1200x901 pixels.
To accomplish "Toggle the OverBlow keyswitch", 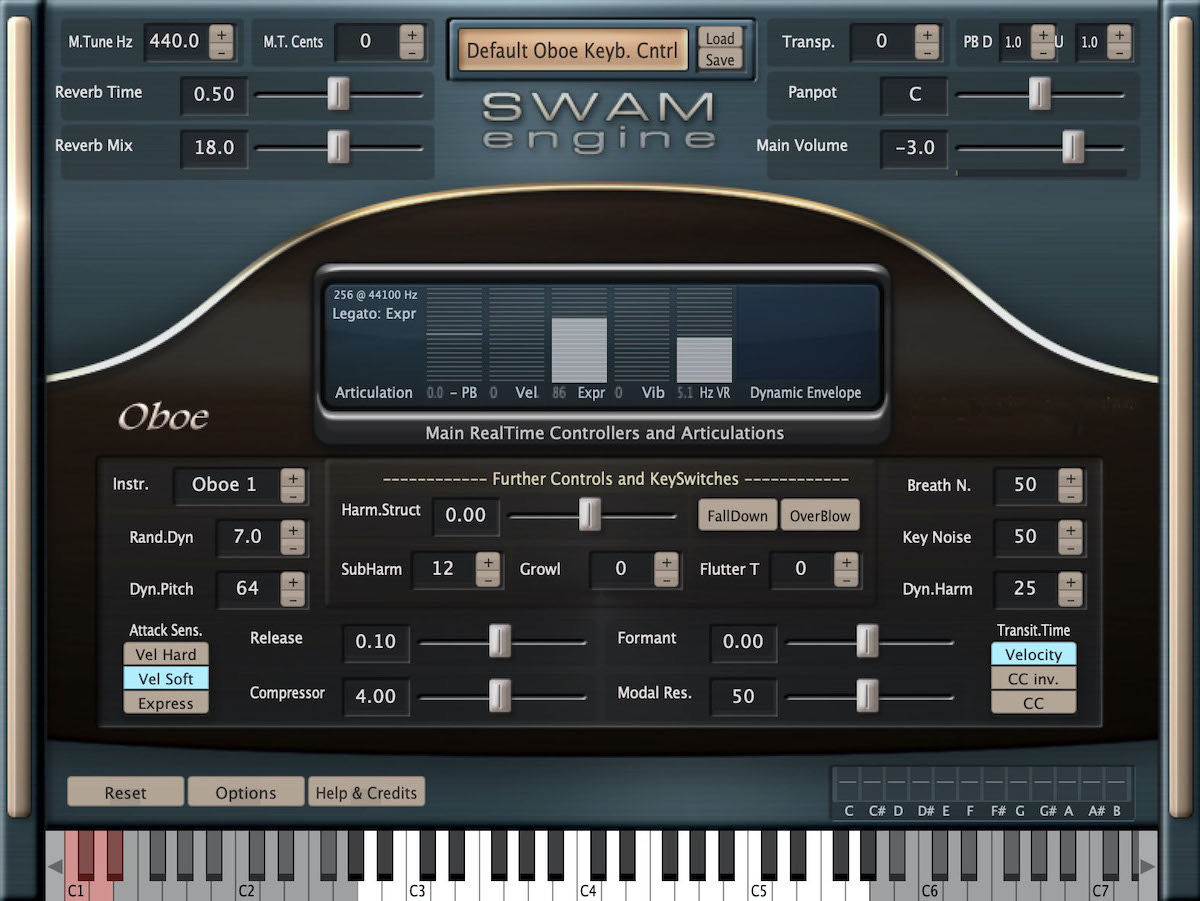I will (x=820, y=516).
